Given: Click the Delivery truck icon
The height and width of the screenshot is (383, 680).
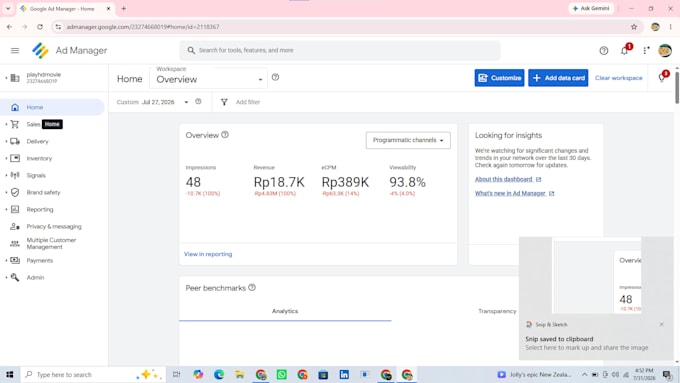Looking at the screenshot, I should 15,141.
